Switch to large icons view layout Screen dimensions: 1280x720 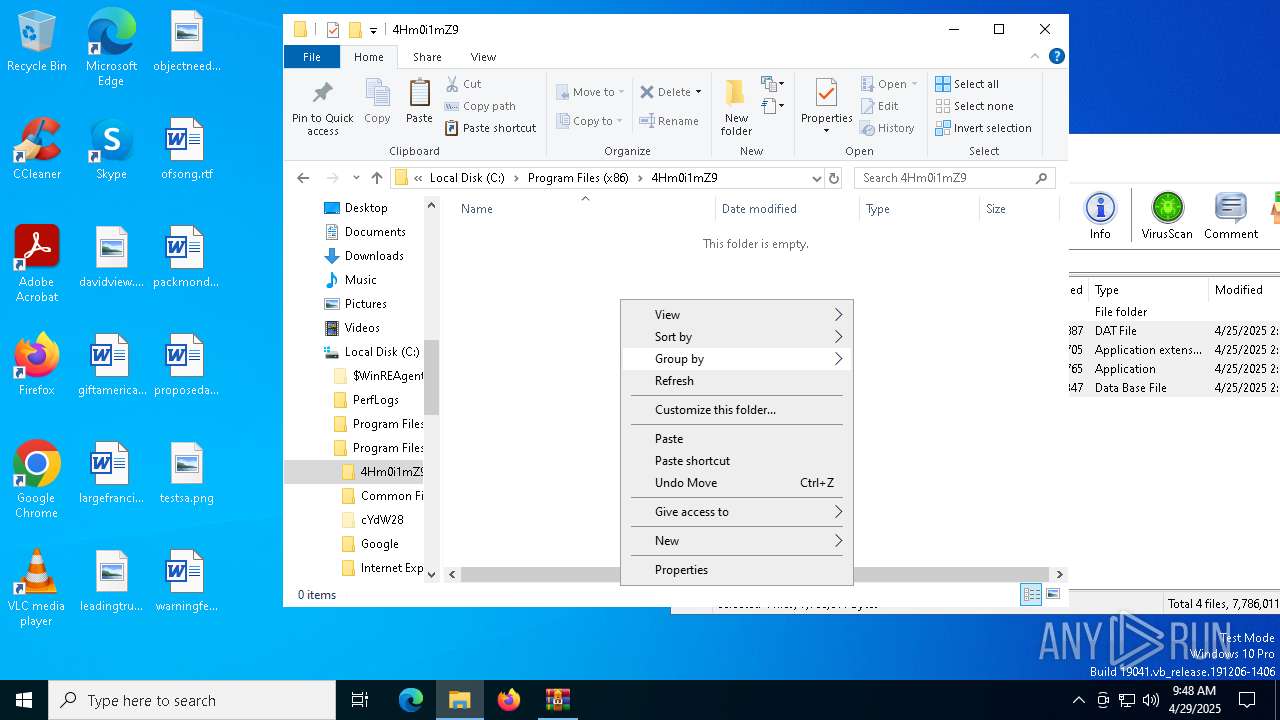(x=1052, y=595)
